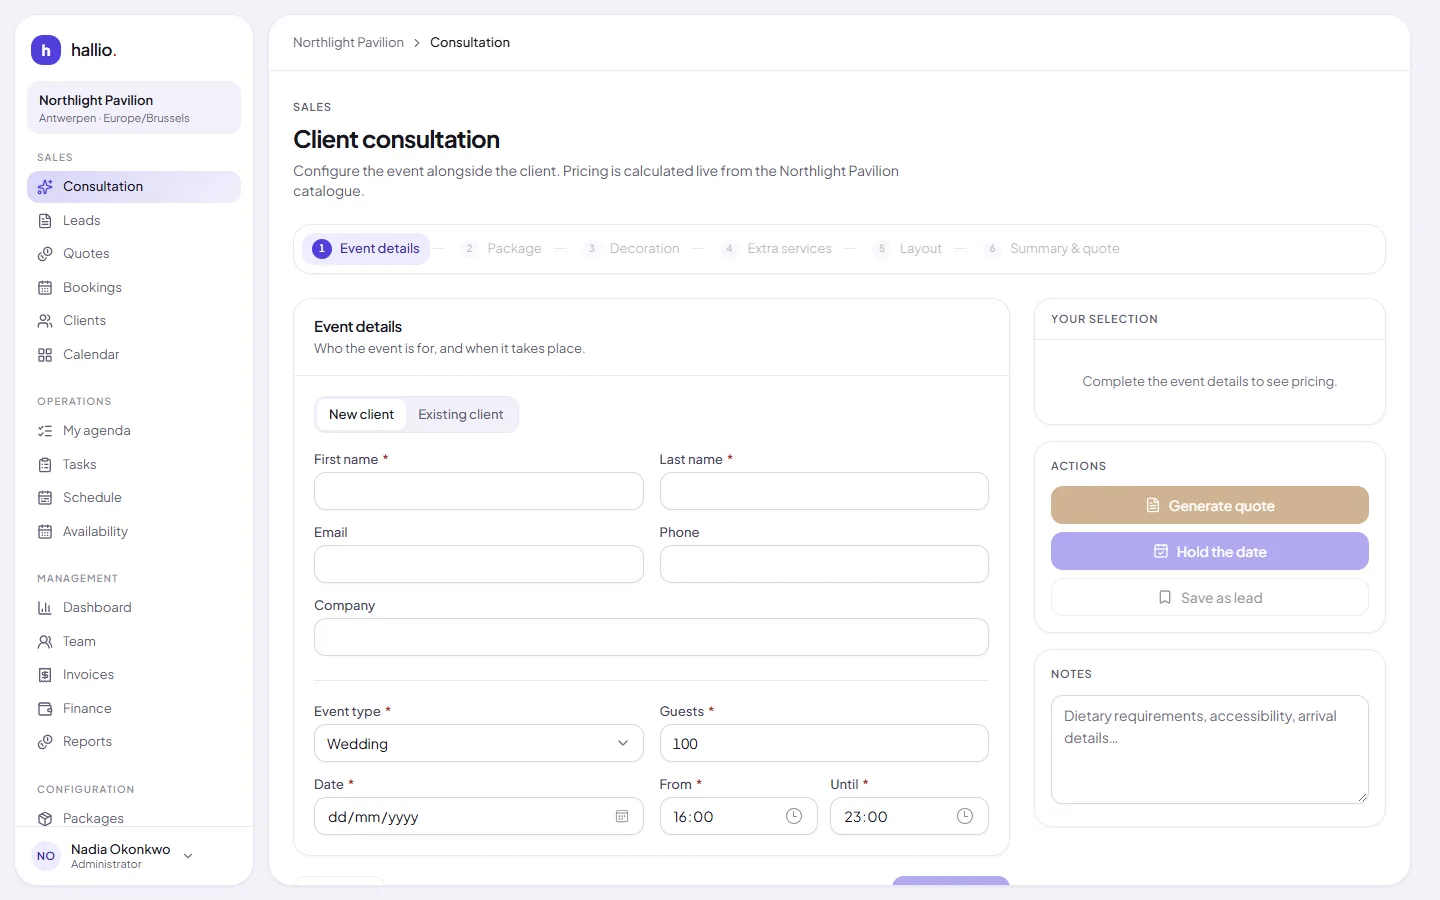Go to the Package step
The height and width of the screenshot is (900, 1440).
point(502,249)
